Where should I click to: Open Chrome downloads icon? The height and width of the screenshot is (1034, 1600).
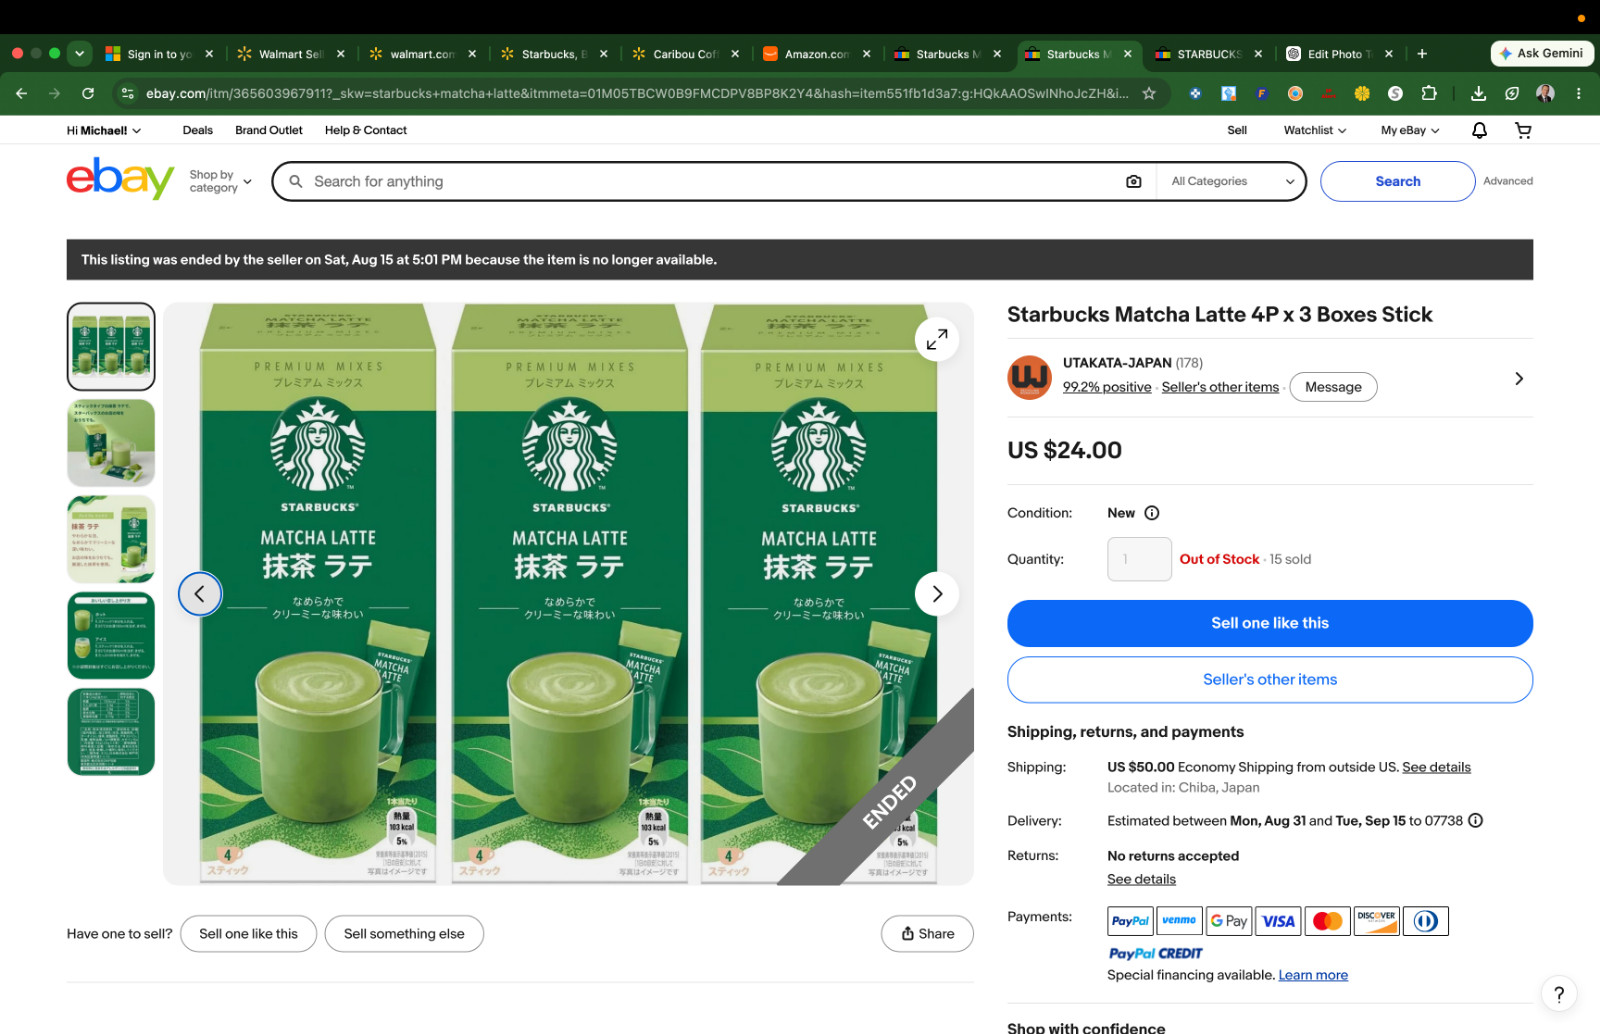[1478, 93]
